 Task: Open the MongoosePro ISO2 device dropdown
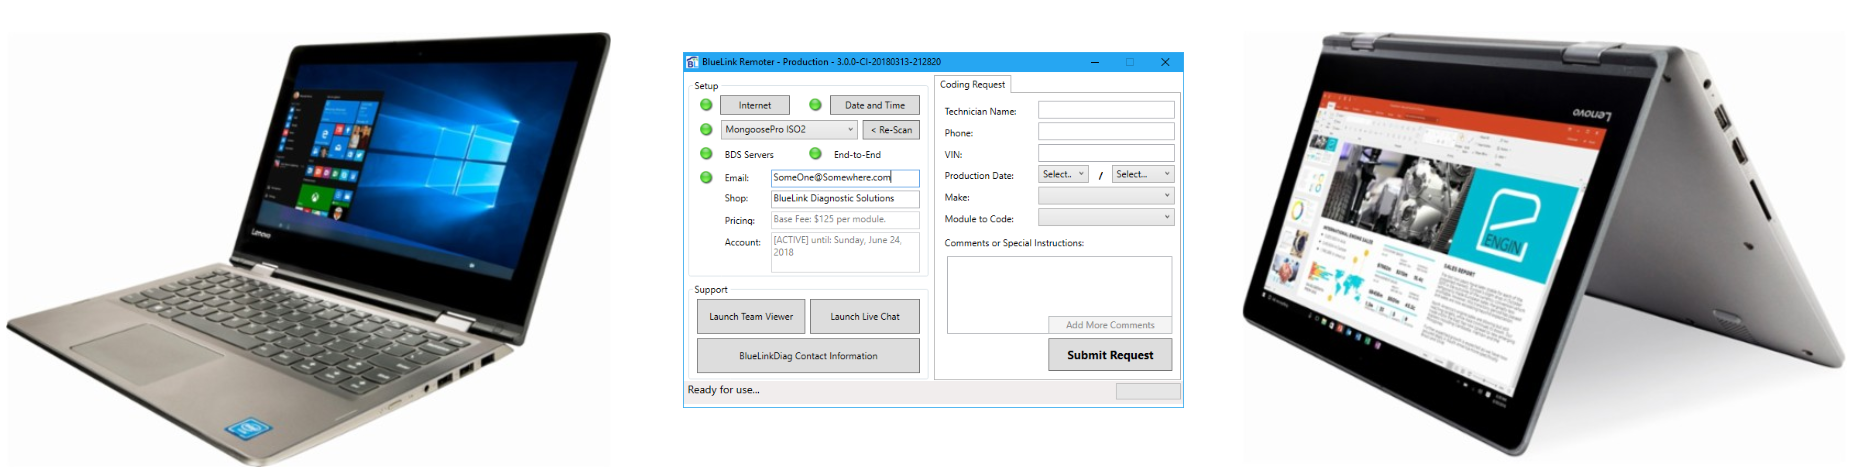coord(789,130)
